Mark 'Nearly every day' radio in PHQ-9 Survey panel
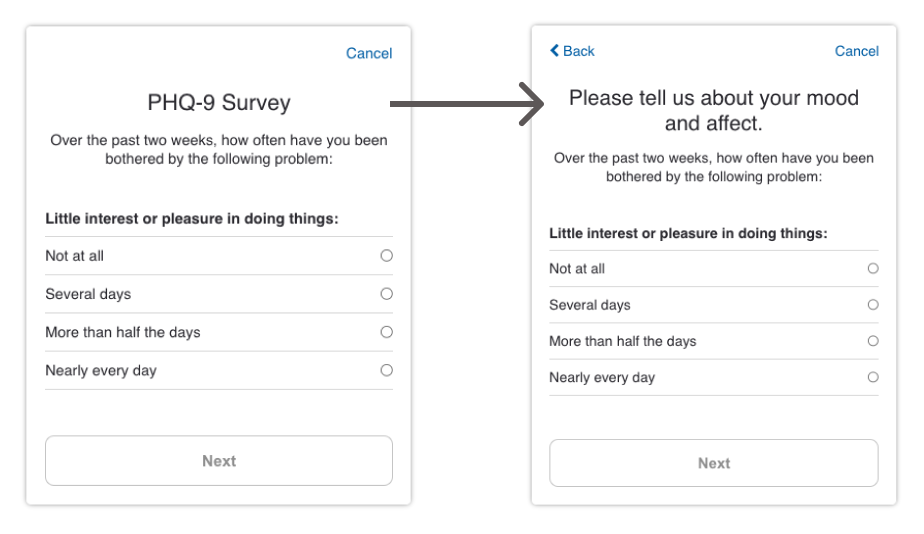Screen dimensions: 924x534 pyautogui.click(x=386, y=370)
